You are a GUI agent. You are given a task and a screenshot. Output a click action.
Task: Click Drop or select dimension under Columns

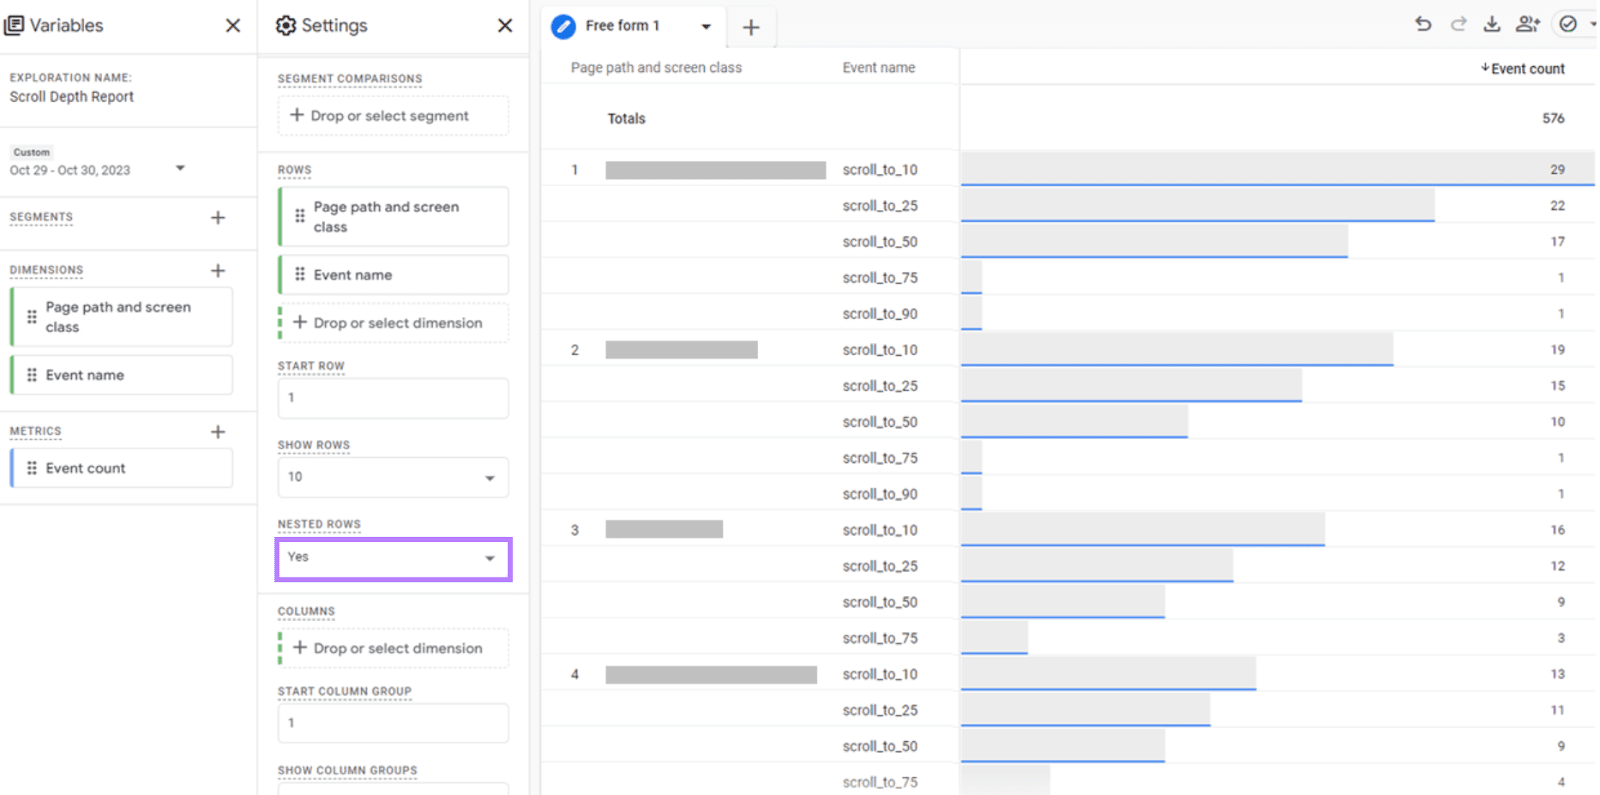pyautogui.click(x=397, y=648)
